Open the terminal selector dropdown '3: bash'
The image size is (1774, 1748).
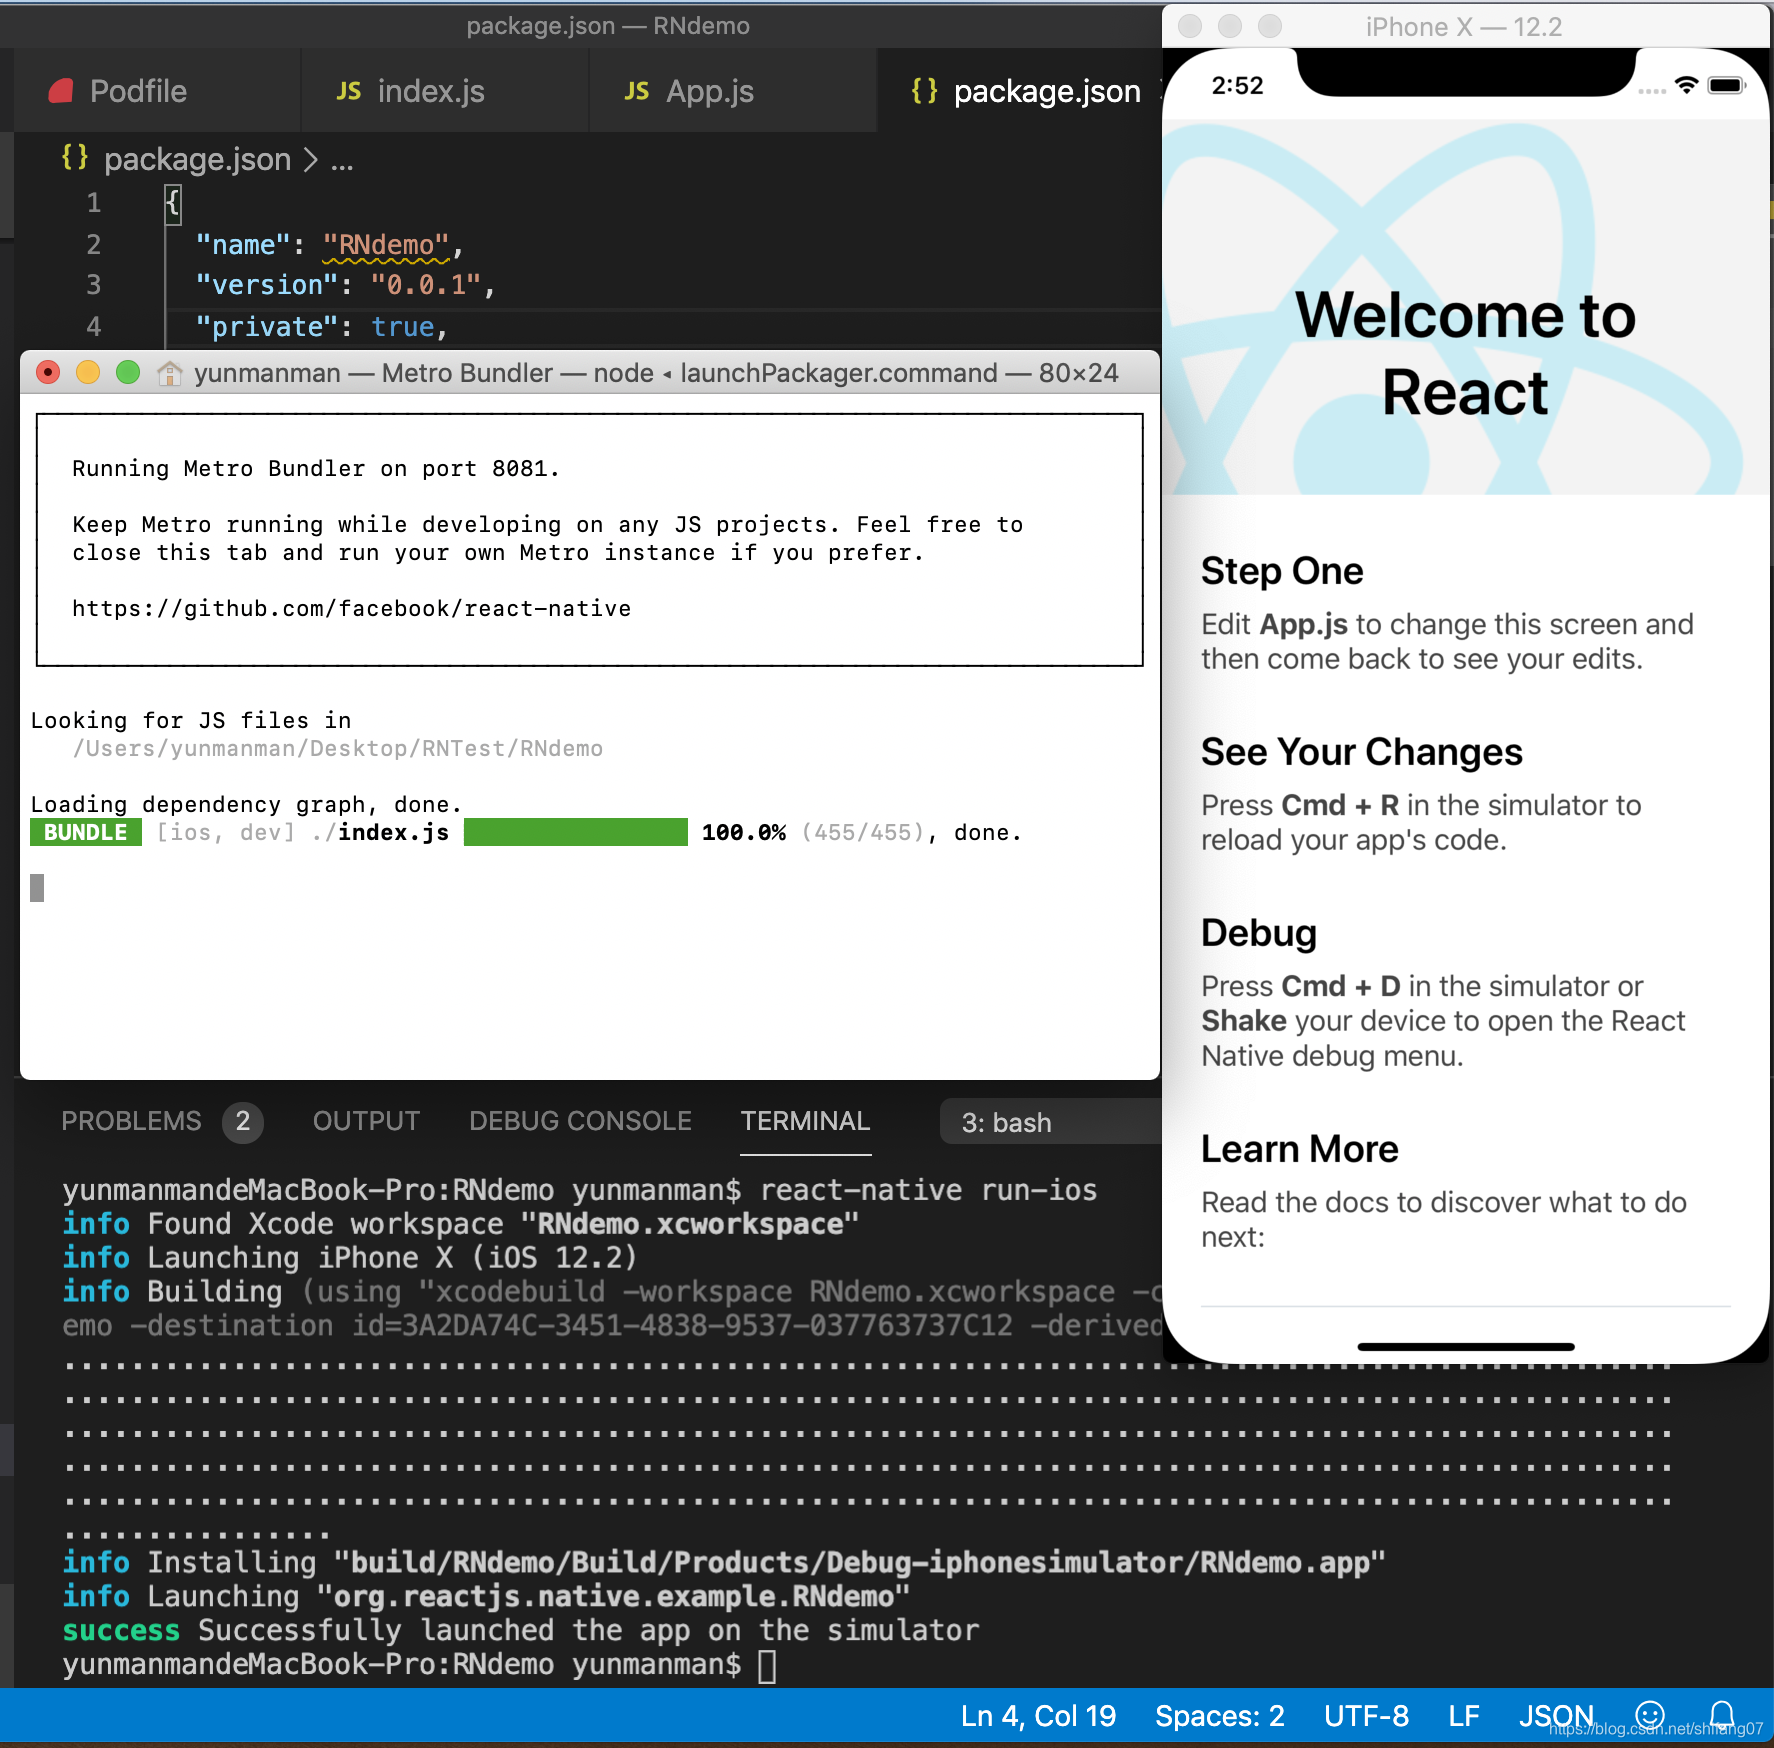(x=1050, y=1122)
